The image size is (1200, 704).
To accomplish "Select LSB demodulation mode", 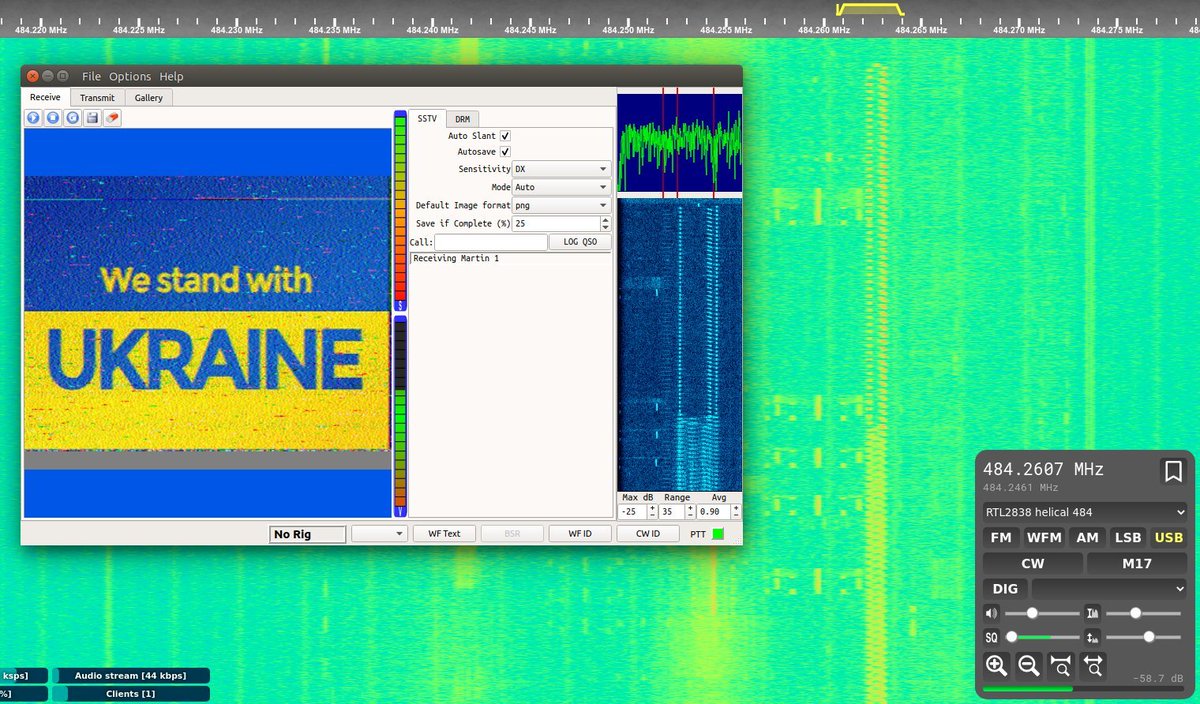I will click(x=1128, y=537).
